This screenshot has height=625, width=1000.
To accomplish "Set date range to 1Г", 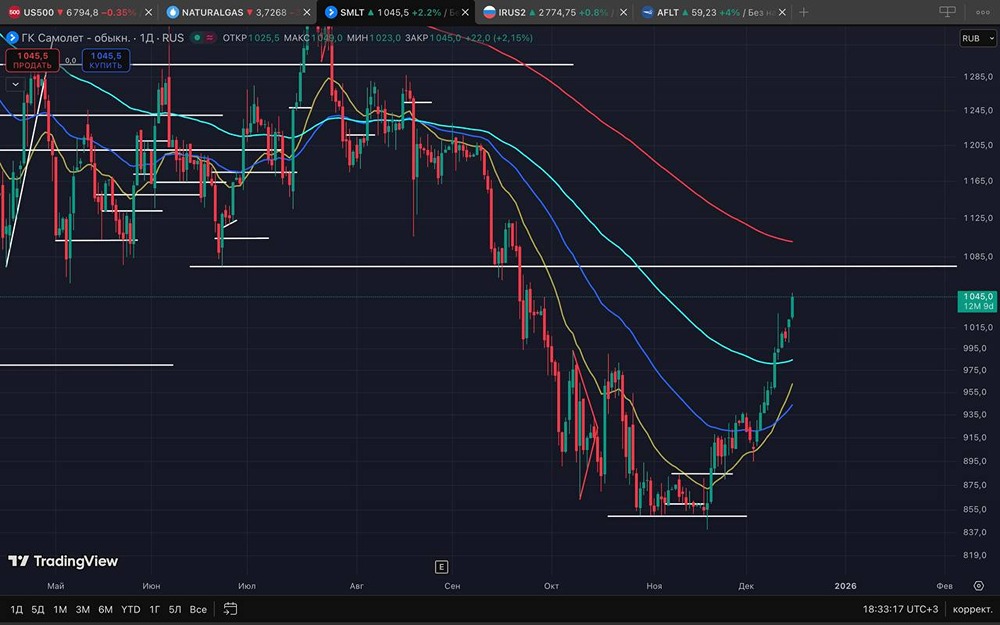I will [x=154, y=609].
